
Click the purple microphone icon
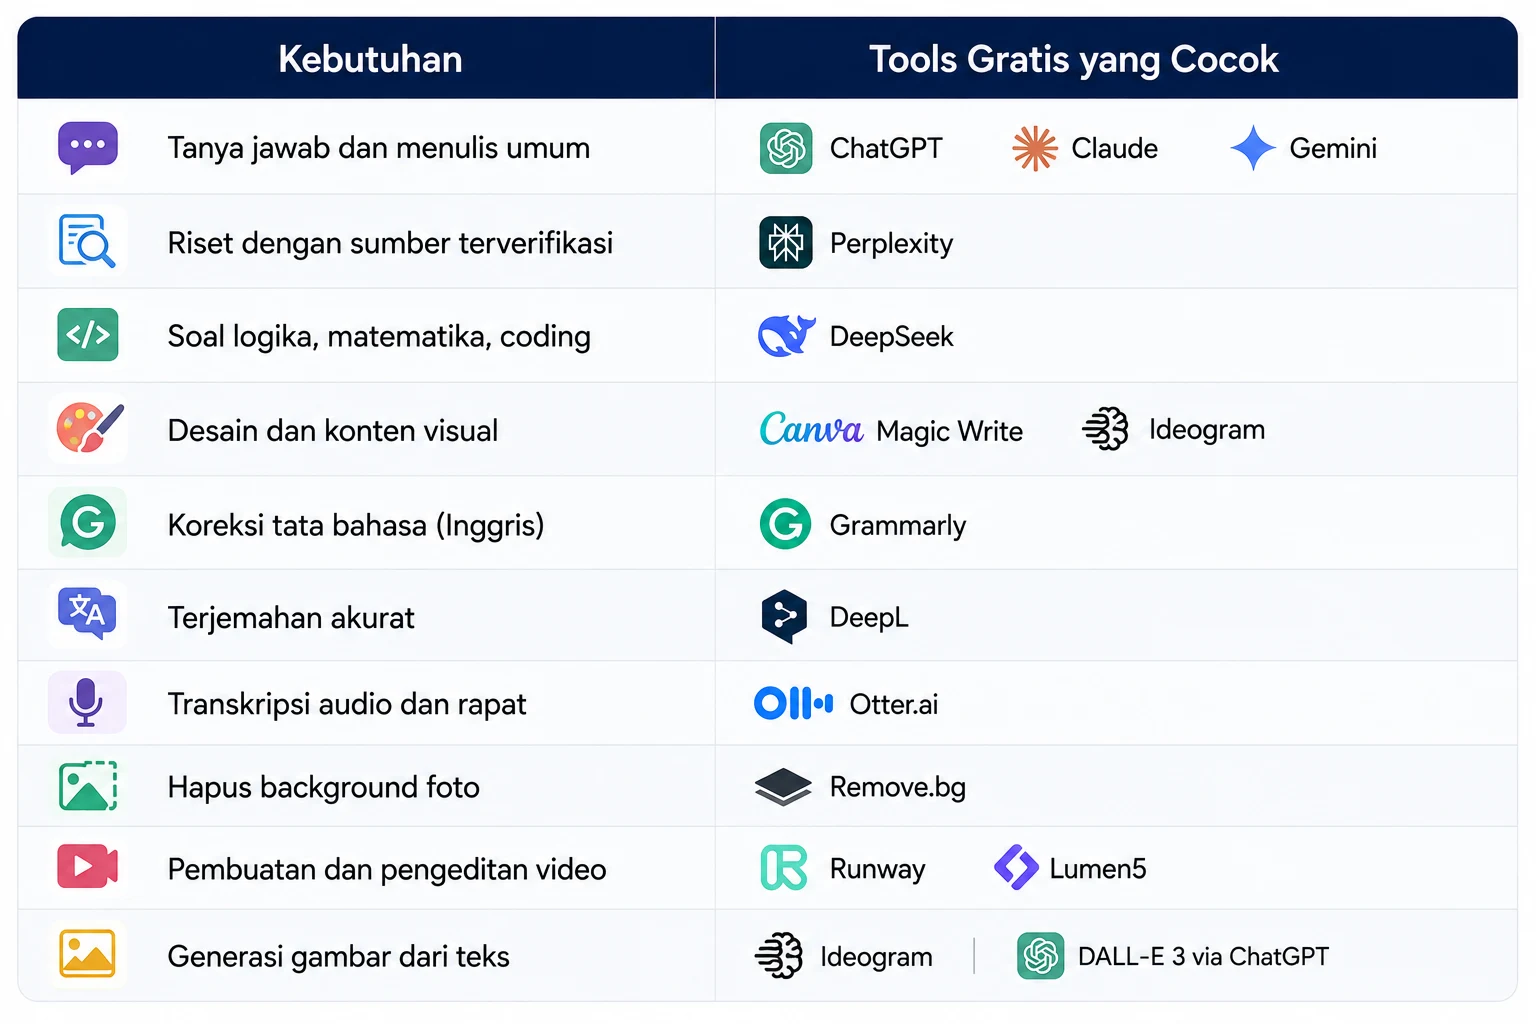point(86,702)
